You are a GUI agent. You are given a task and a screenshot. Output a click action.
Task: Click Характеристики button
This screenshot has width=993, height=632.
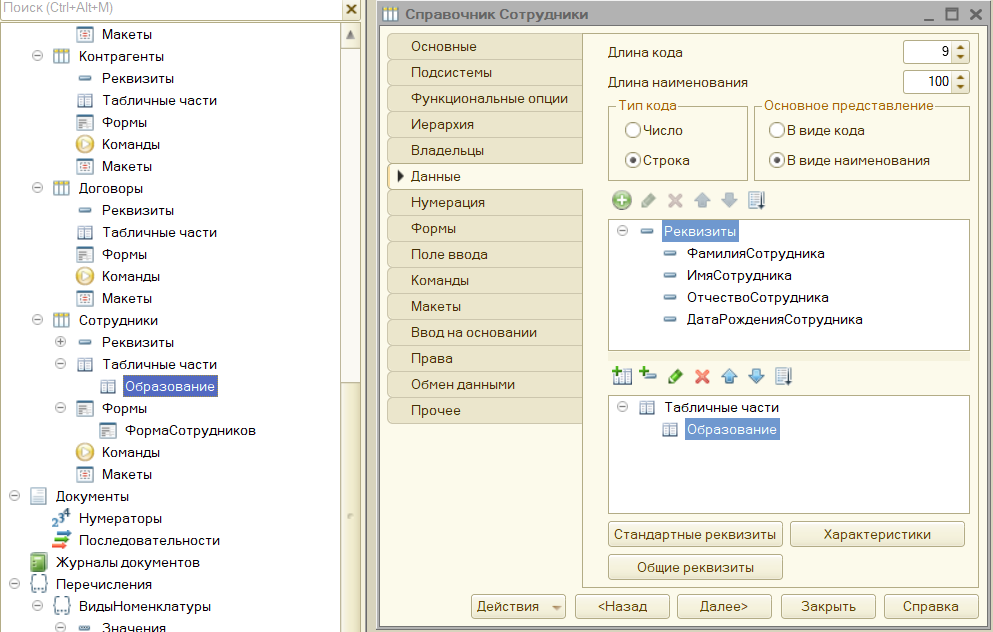[x=877, y=534]
